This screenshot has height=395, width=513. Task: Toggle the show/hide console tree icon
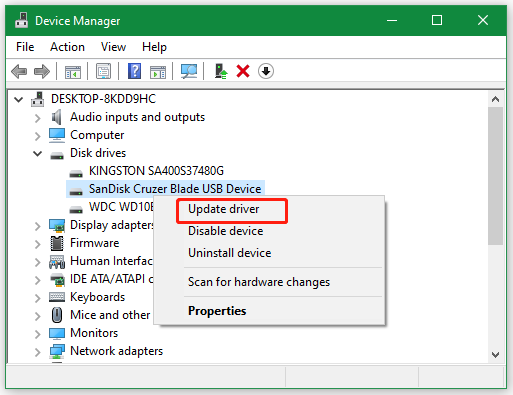[73, 71]
